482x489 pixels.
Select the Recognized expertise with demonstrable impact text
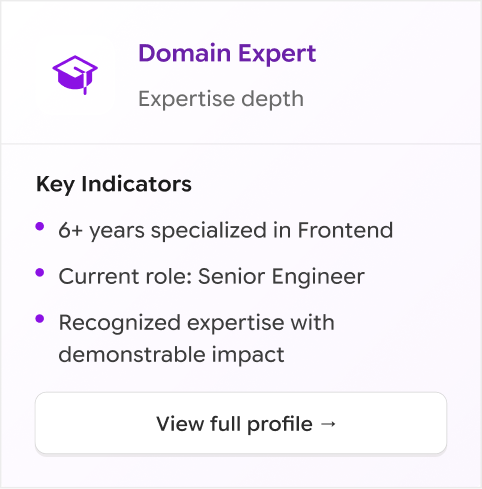click(196, 338)
